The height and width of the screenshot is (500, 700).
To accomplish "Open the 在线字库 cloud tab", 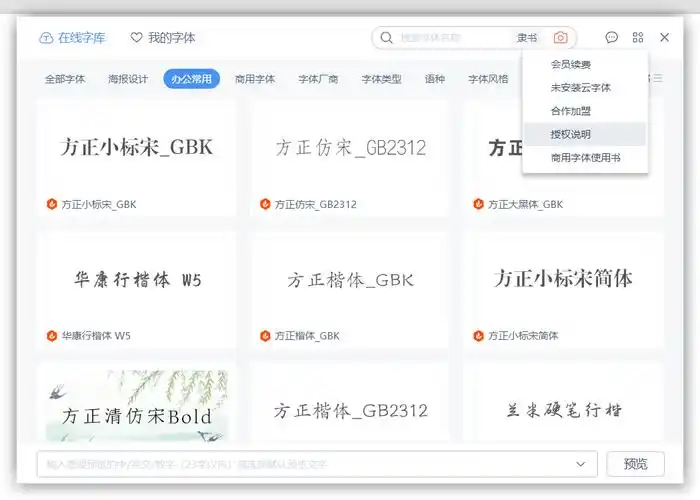I will pyautogui.click(x=72, y=38).
